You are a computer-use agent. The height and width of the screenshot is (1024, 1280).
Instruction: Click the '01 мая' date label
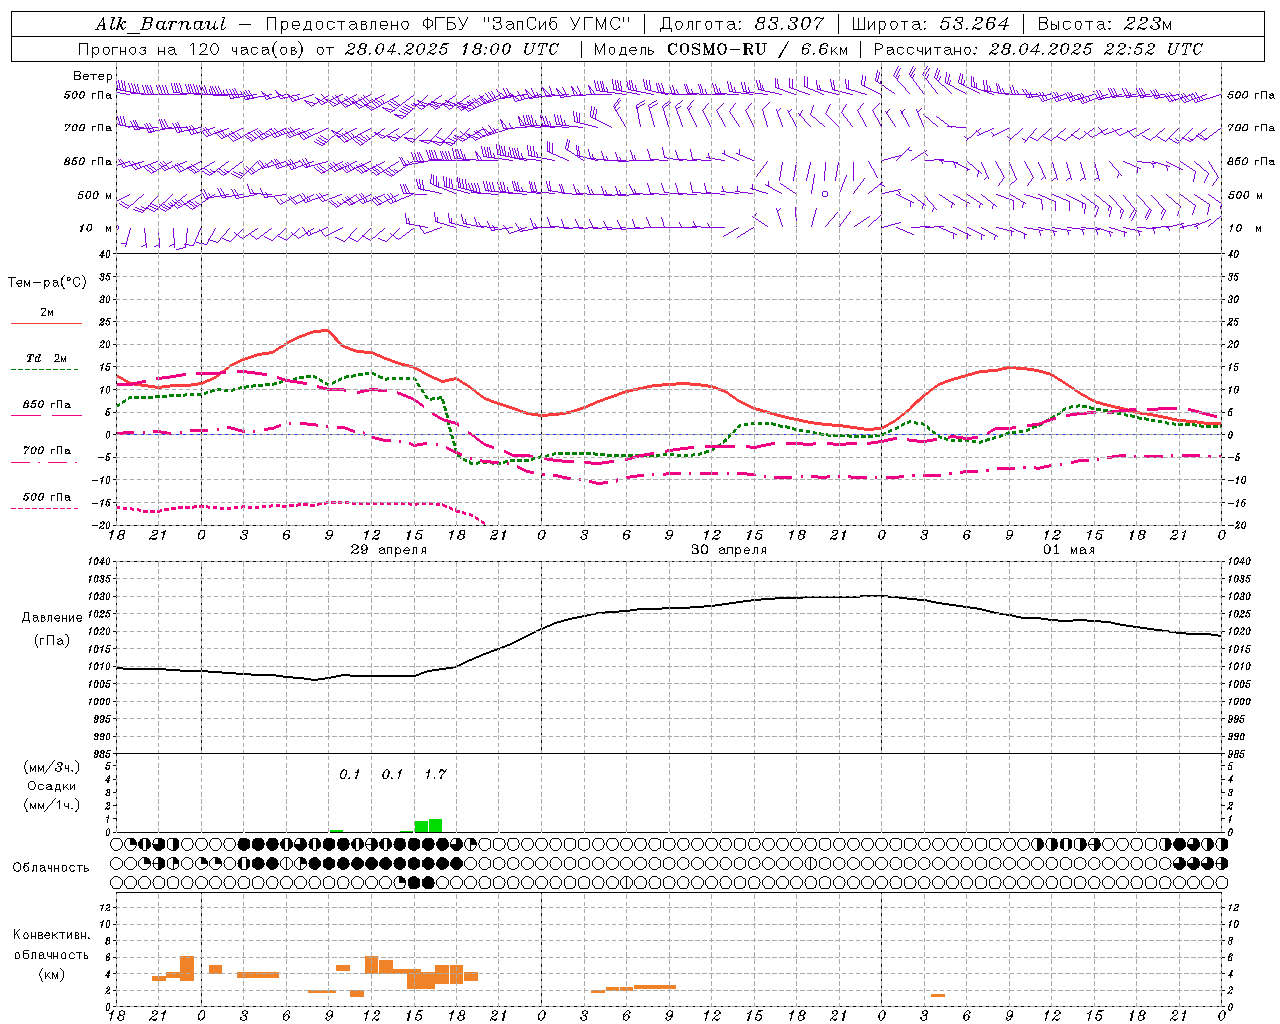coord(1069,550)
